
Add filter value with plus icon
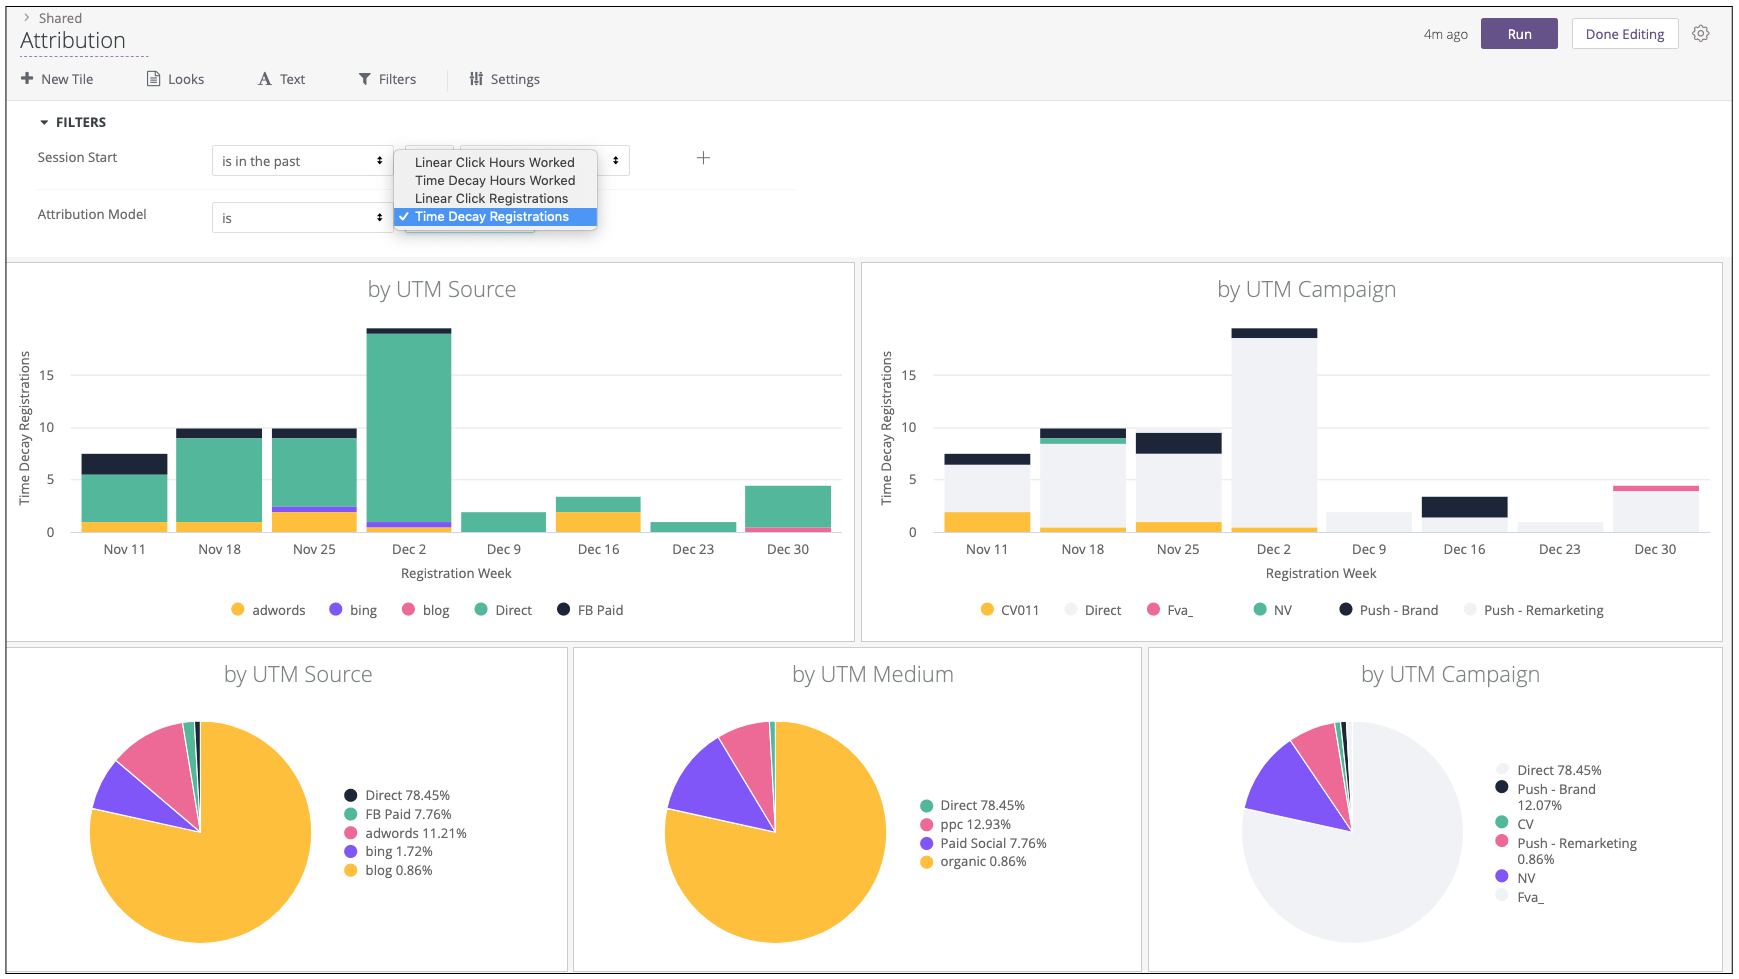pos(703,158)
